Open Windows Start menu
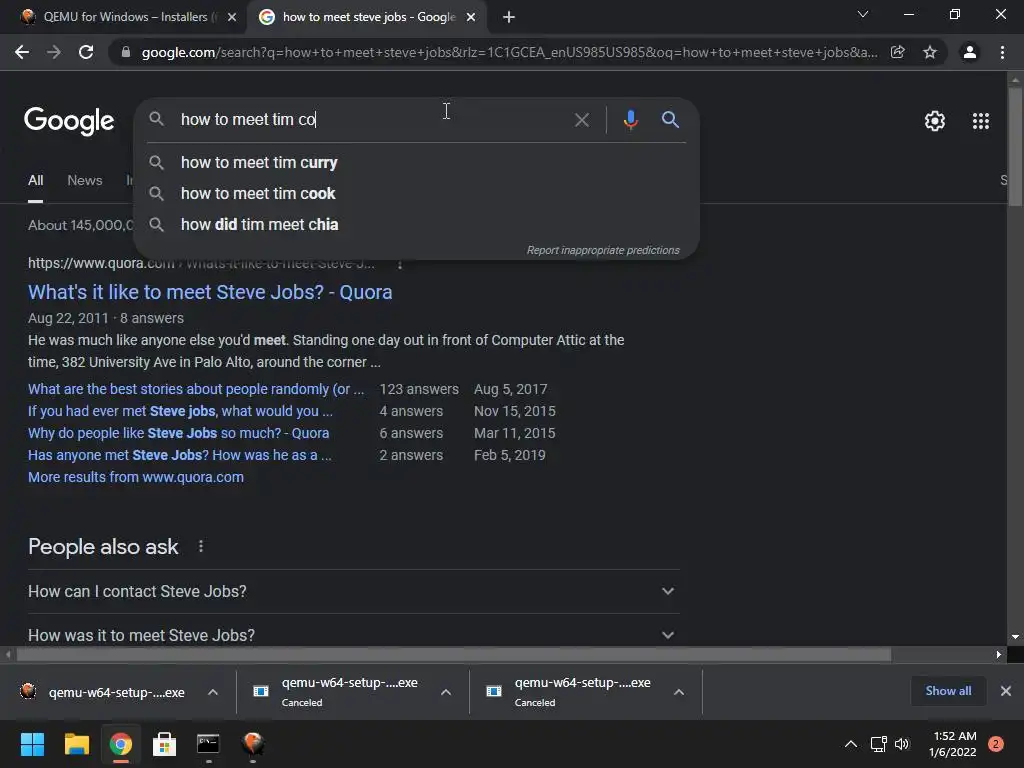 [32, 744]
